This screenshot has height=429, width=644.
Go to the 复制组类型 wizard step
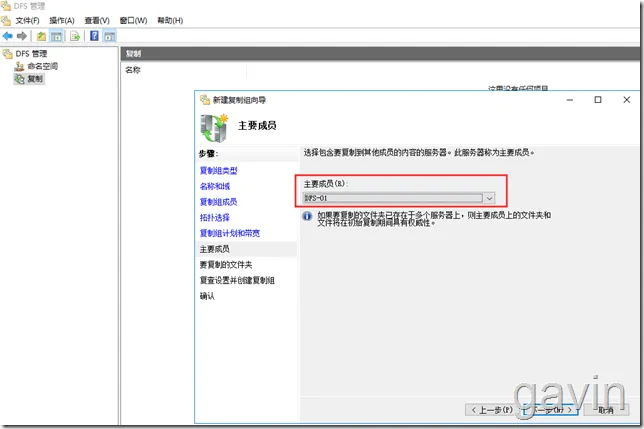tap(218, 170)
